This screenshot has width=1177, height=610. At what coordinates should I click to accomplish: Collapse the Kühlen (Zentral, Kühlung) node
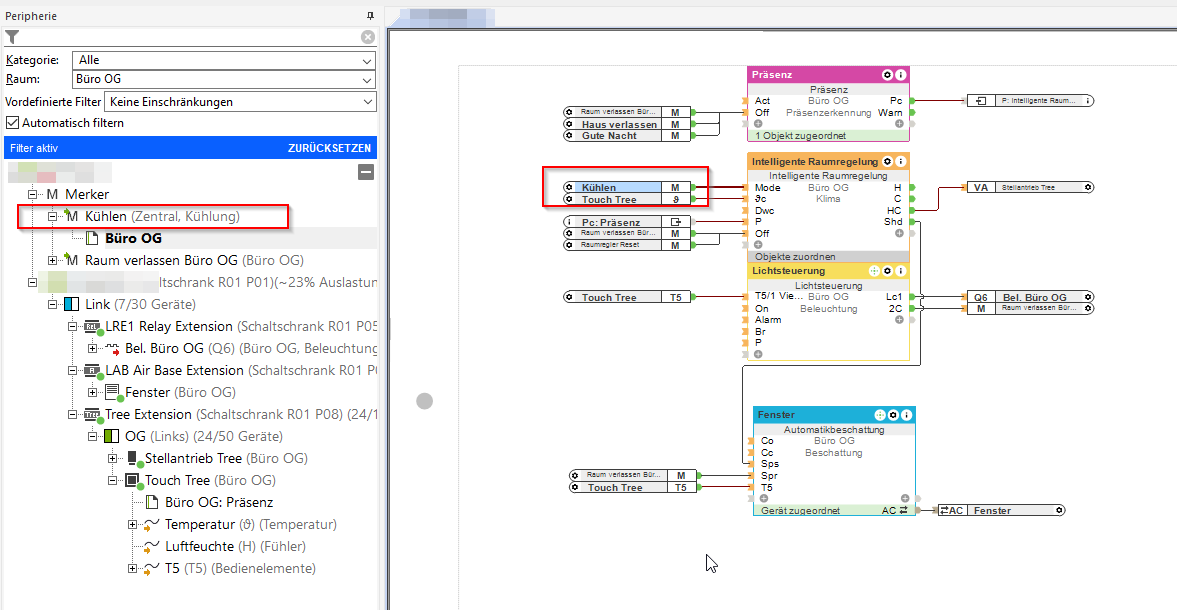click(x=53, y=216)
